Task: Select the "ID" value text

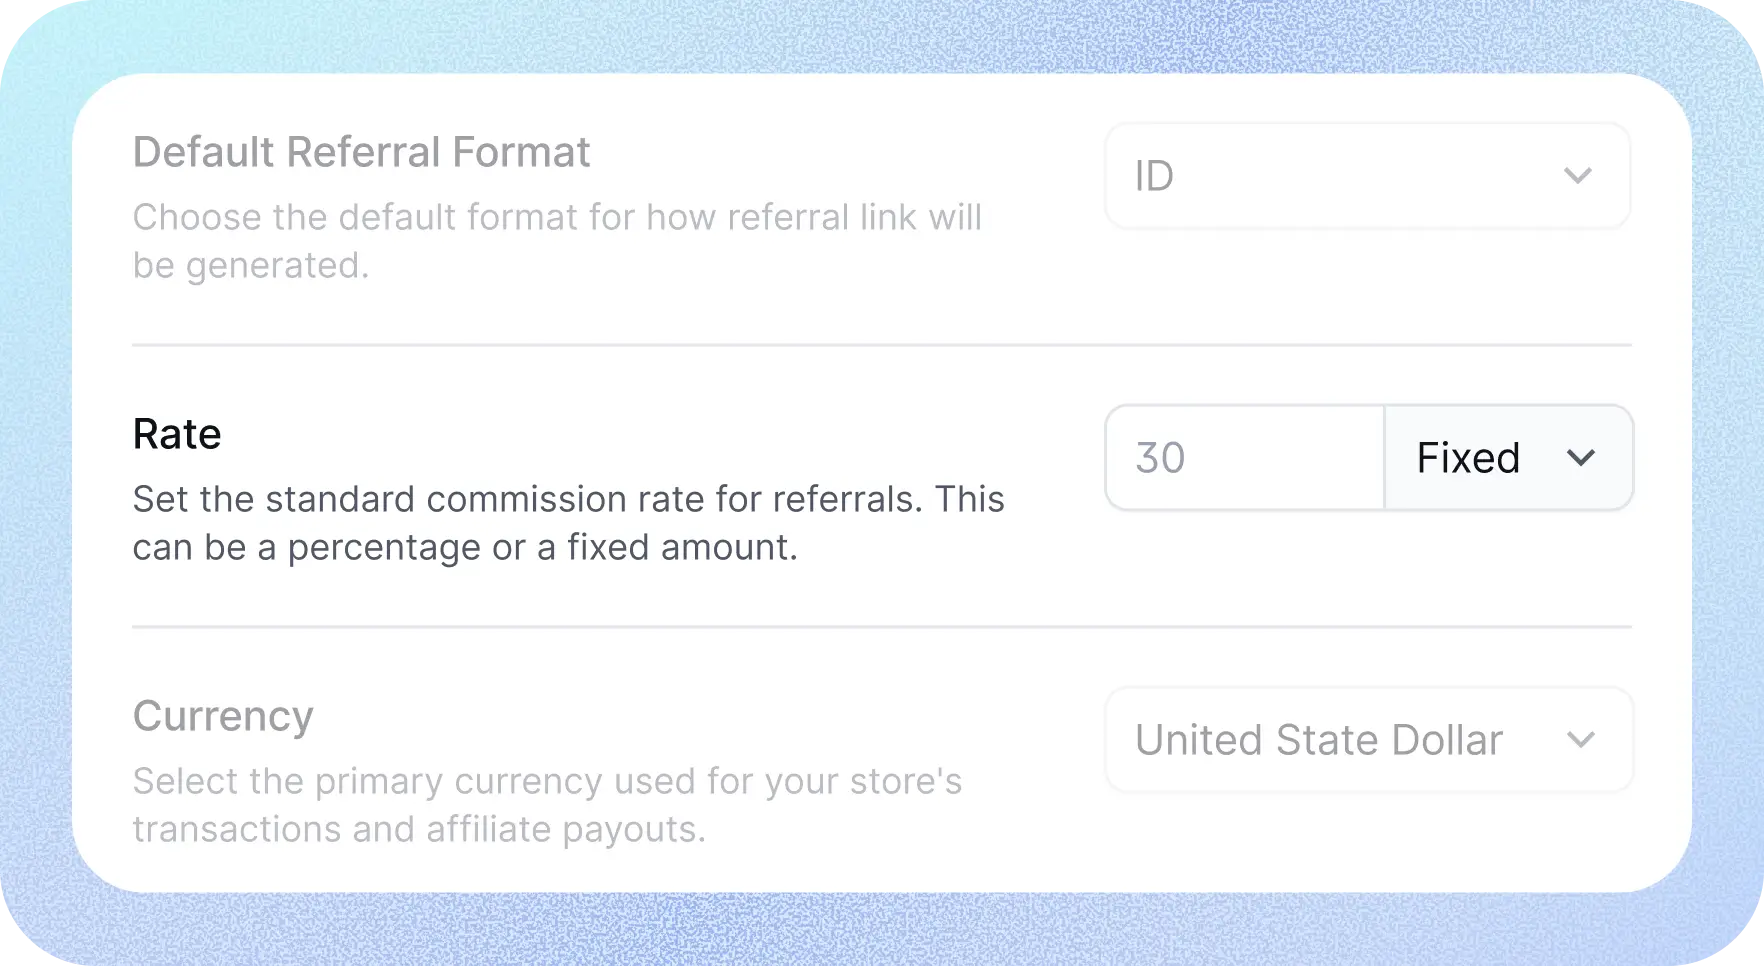Action: pos(1154,177)
